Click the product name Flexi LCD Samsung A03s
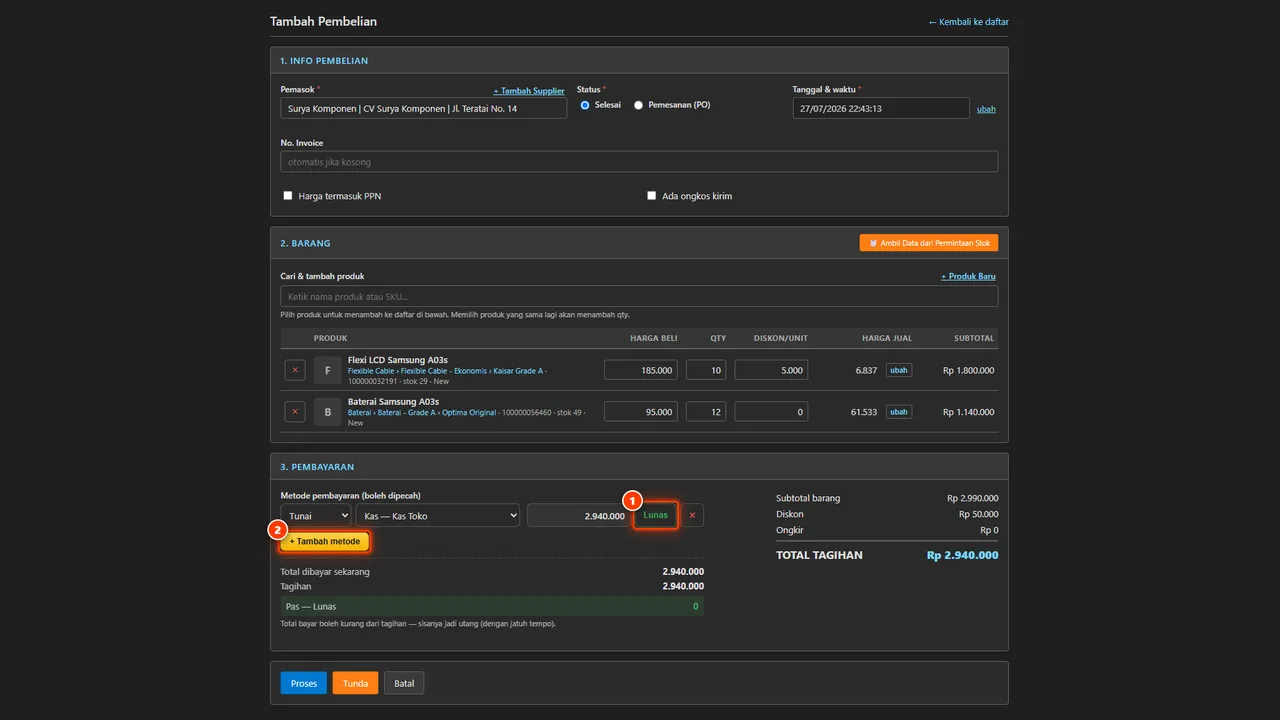1280x720 pixels. click(x=398, y=359)
